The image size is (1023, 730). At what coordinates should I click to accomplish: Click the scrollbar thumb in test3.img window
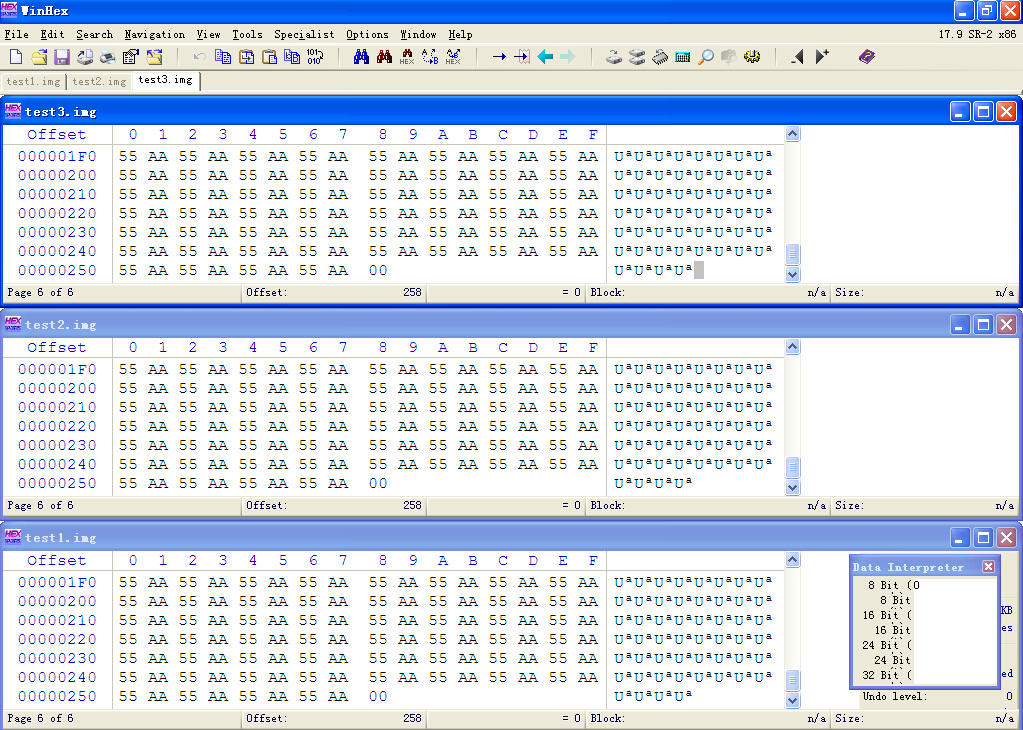tap(793, 254)
